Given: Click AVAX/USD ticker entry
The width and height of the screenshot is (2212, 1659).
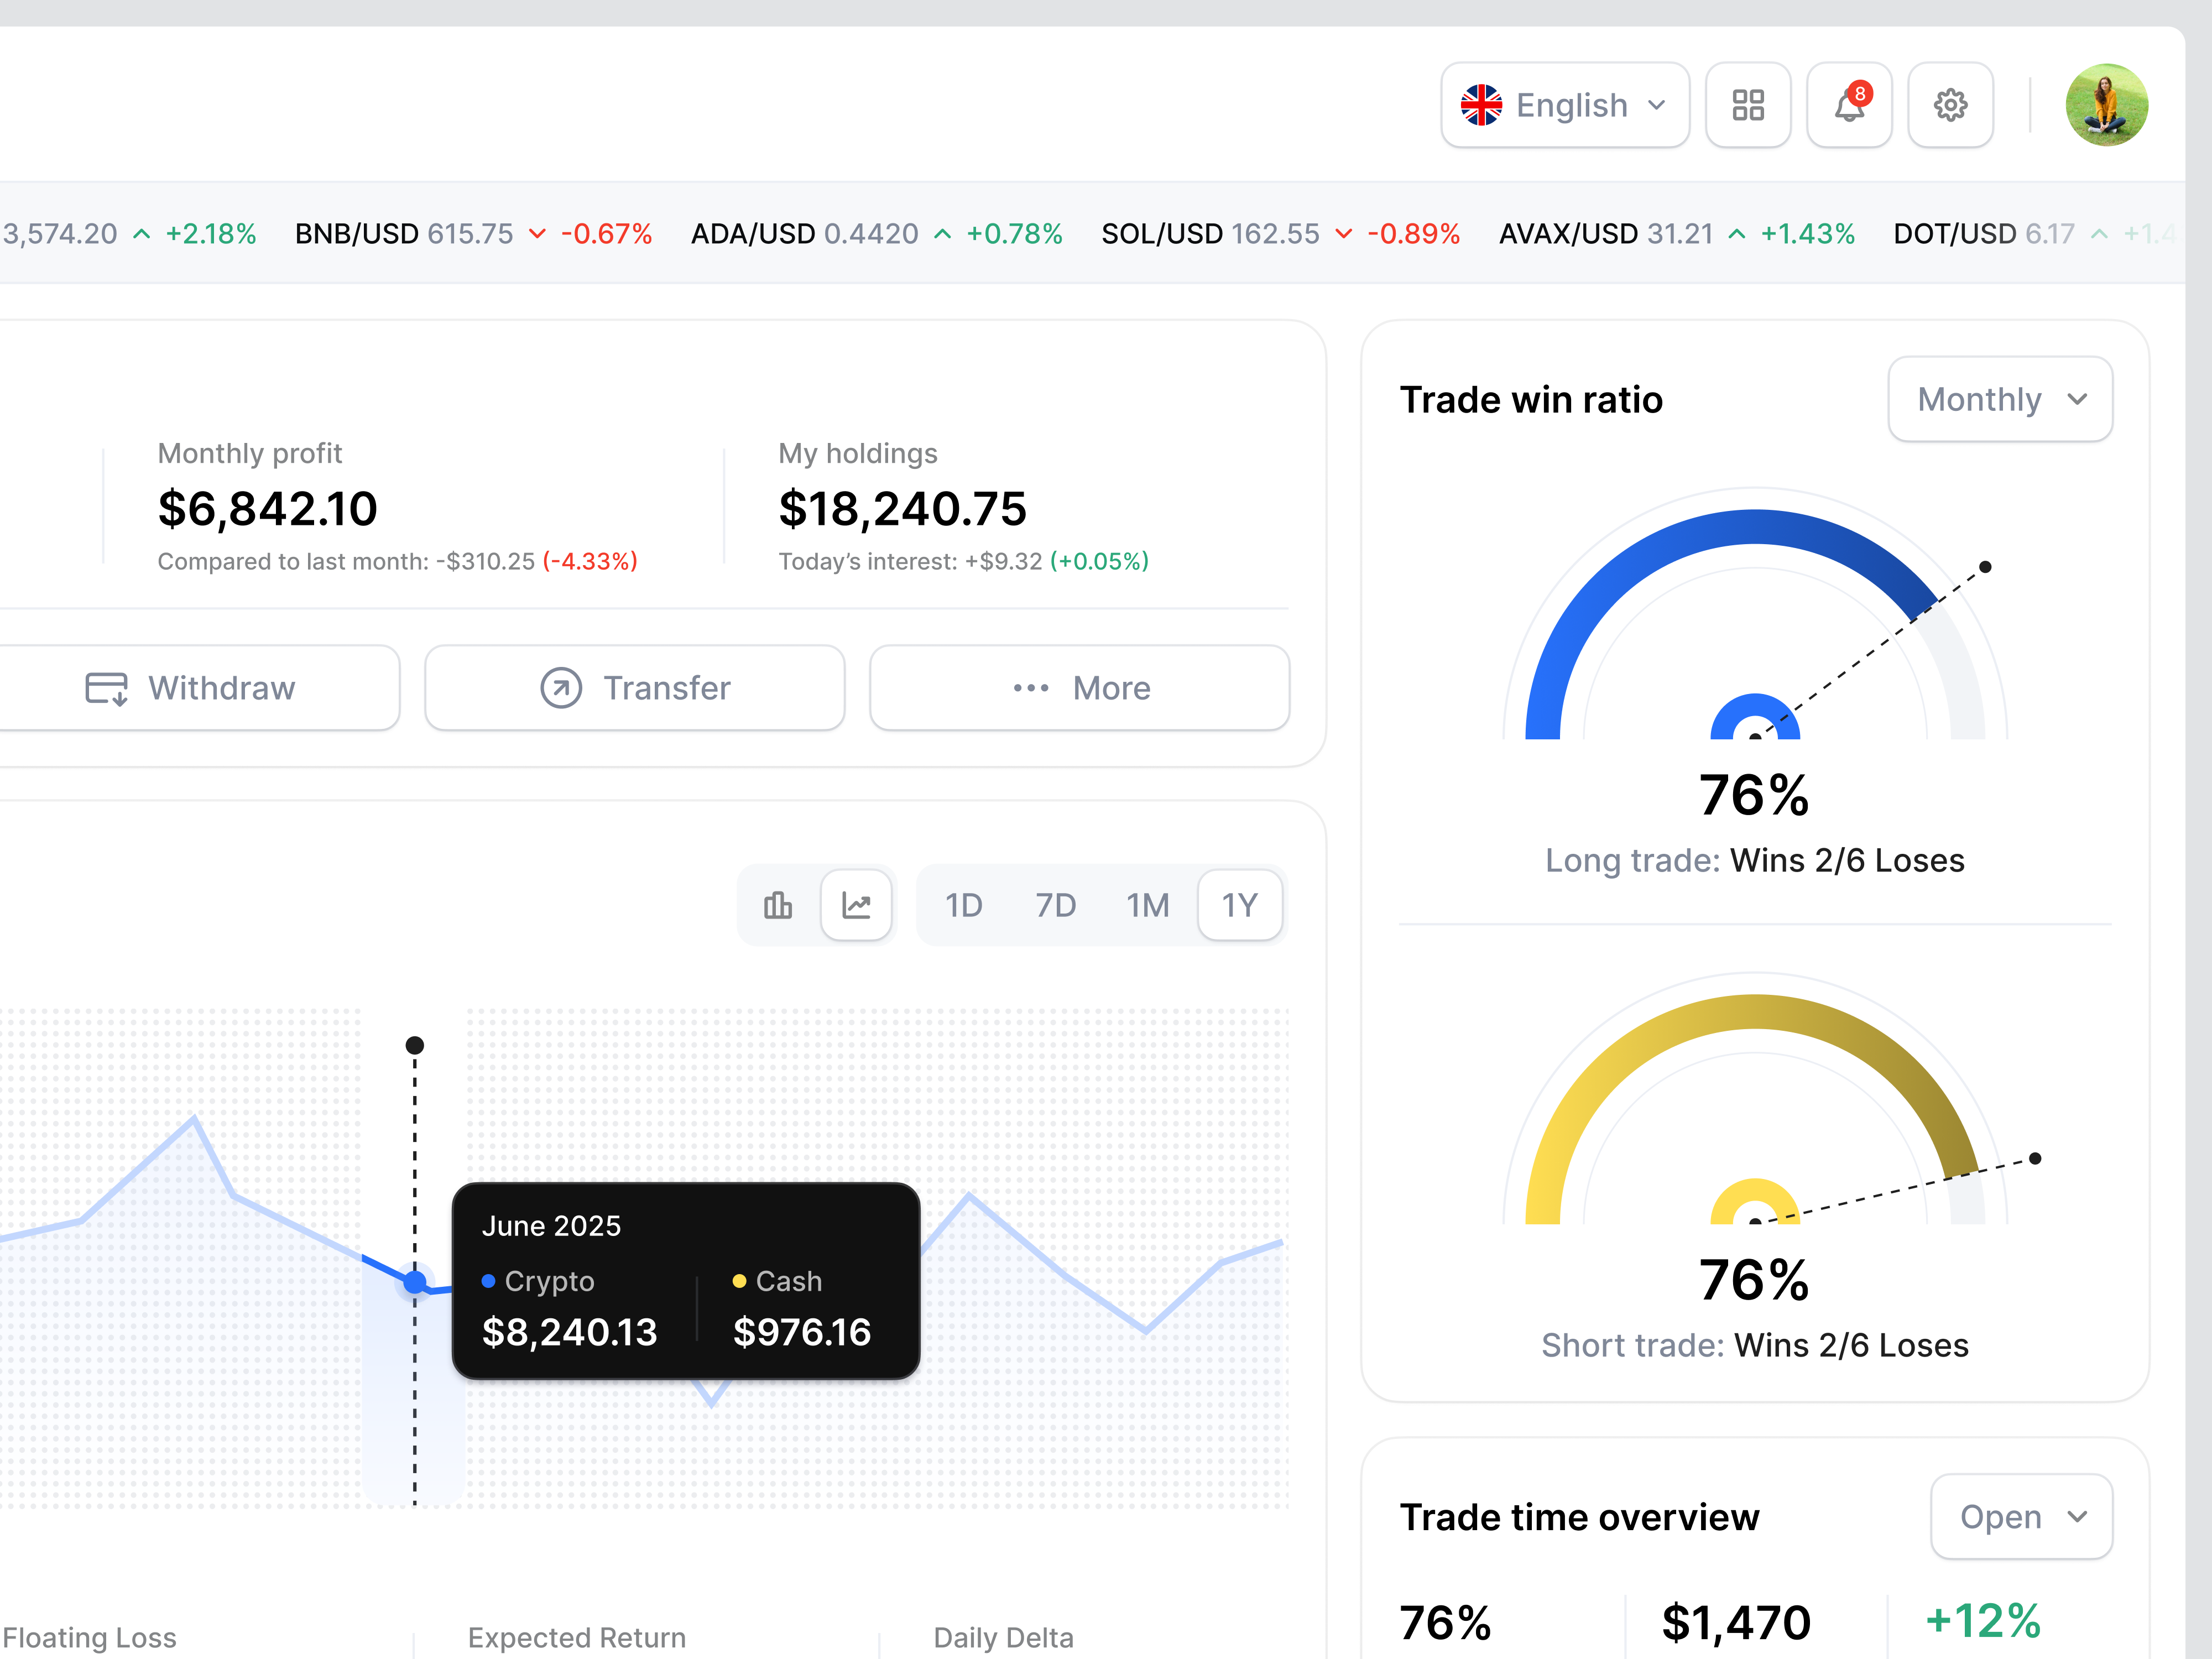Looking at the screenshot, I should point(1677,234).
